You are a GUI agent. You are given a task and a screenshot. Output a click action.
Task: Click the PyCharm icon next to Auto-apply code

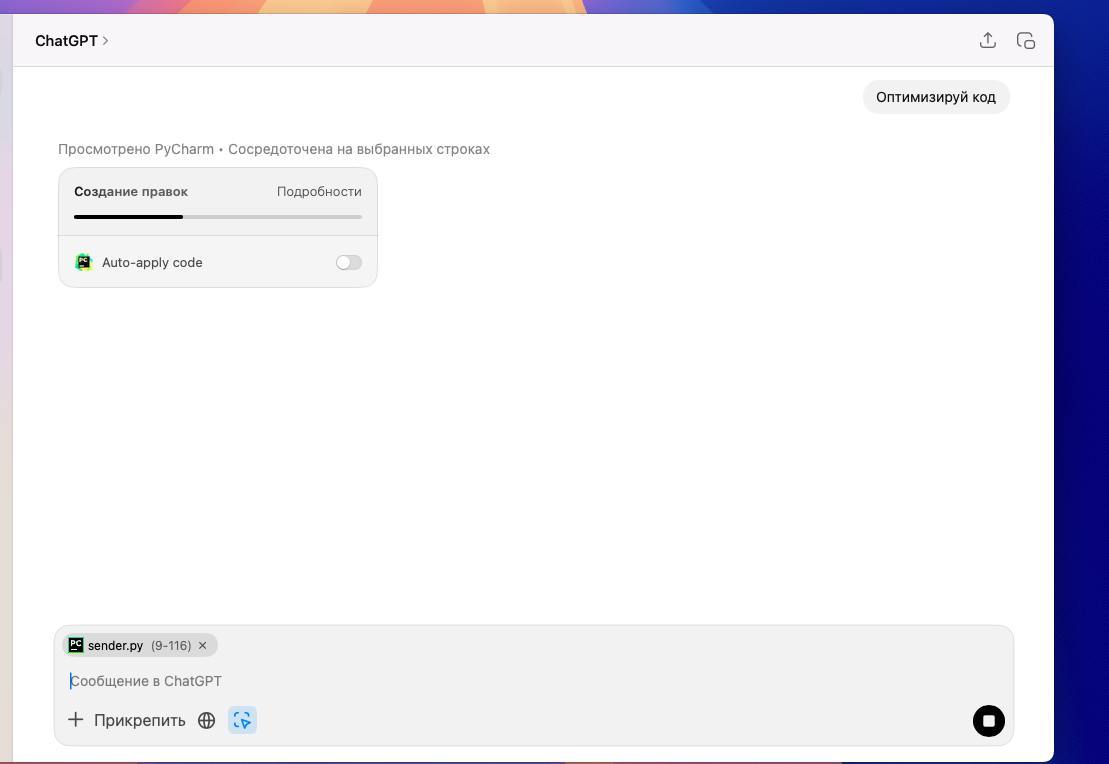tap(83, 262)
